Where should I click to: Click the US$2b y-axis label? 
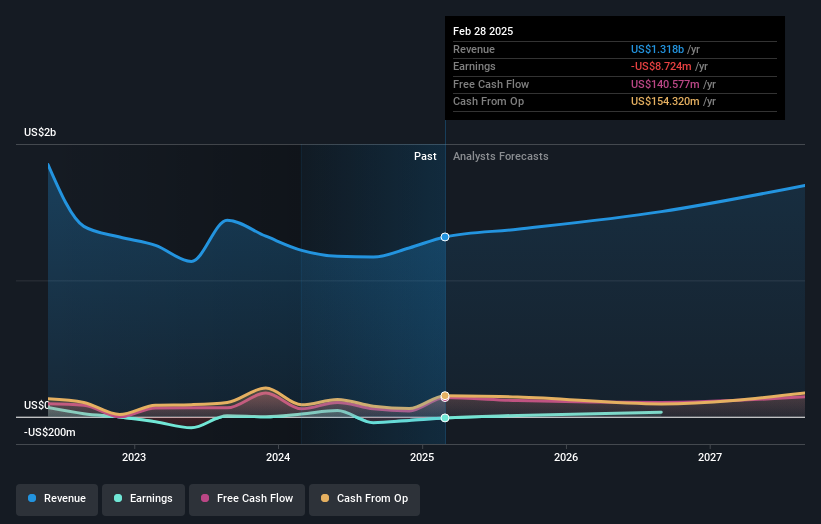click(x=40, y=132)
